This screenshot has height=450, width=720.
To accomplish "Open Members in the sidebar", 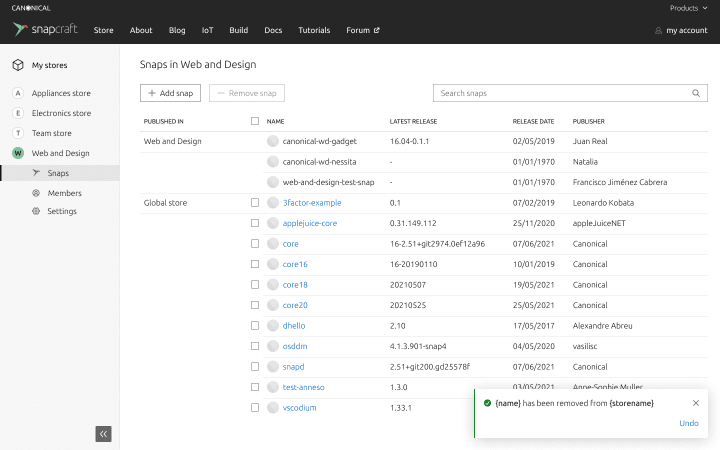I will click(x=64, y=193).
